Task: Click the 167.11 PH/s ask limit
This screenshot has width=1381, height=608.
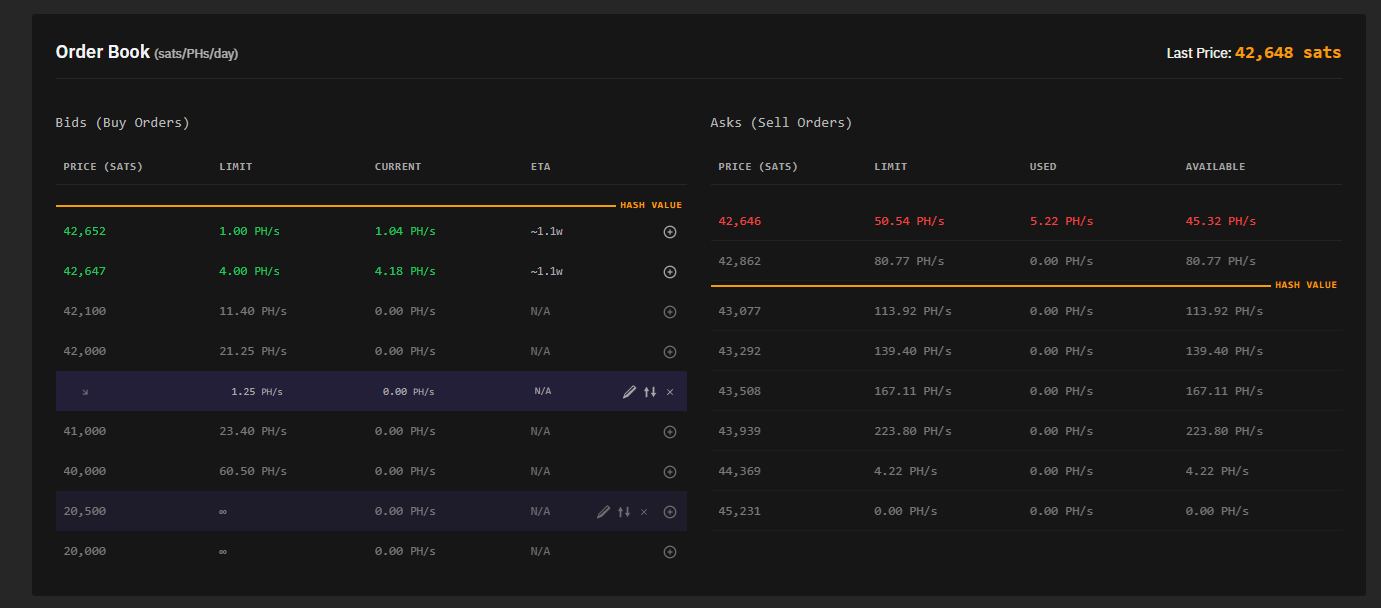Action: 912,391
